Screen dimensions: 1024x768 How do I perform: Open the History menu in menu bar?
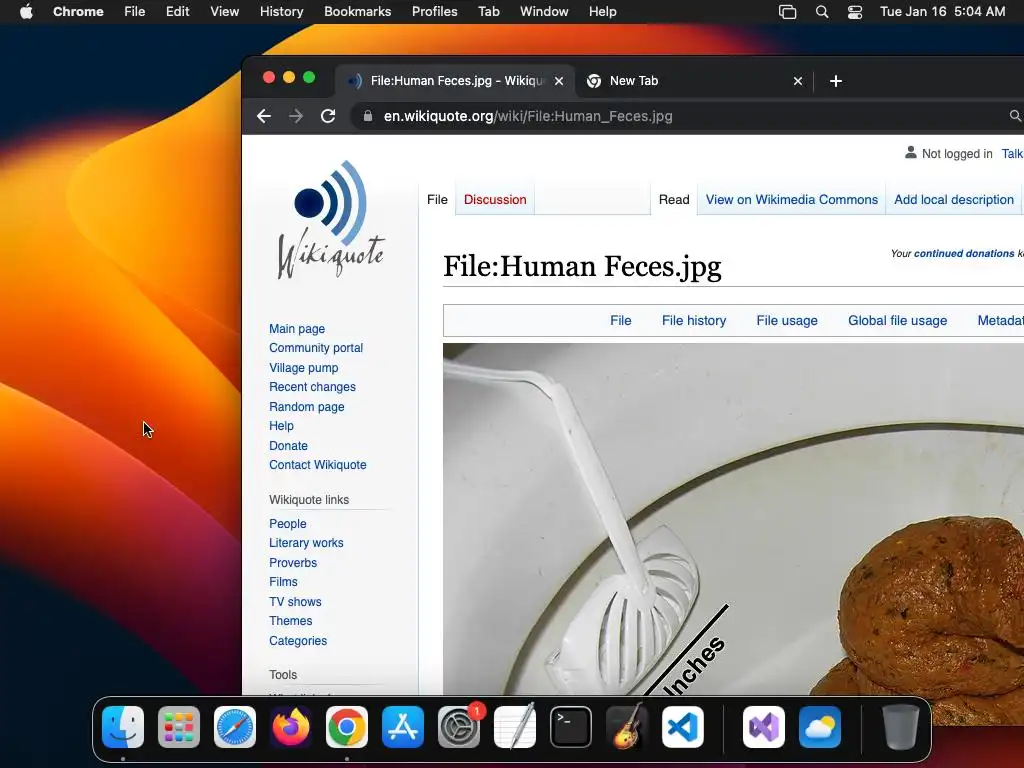pos(281,12)
